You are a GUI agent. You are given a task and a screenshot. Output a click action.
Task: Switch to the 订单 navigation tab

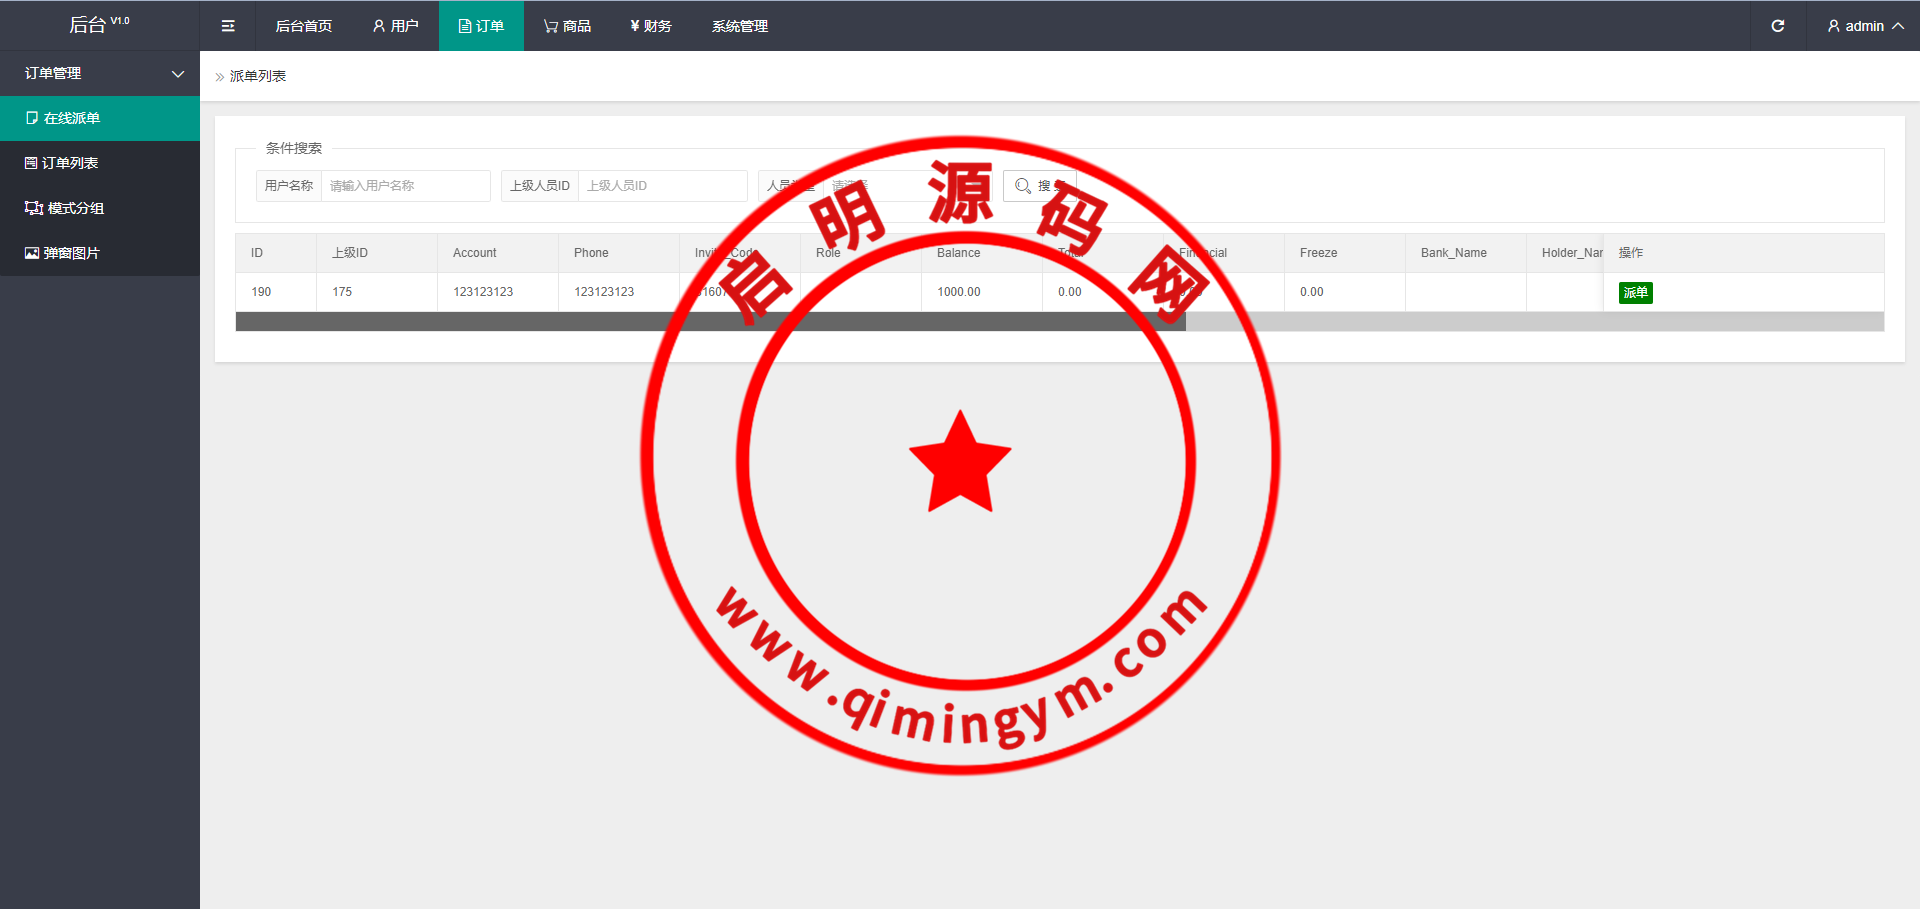click(481, 26)
